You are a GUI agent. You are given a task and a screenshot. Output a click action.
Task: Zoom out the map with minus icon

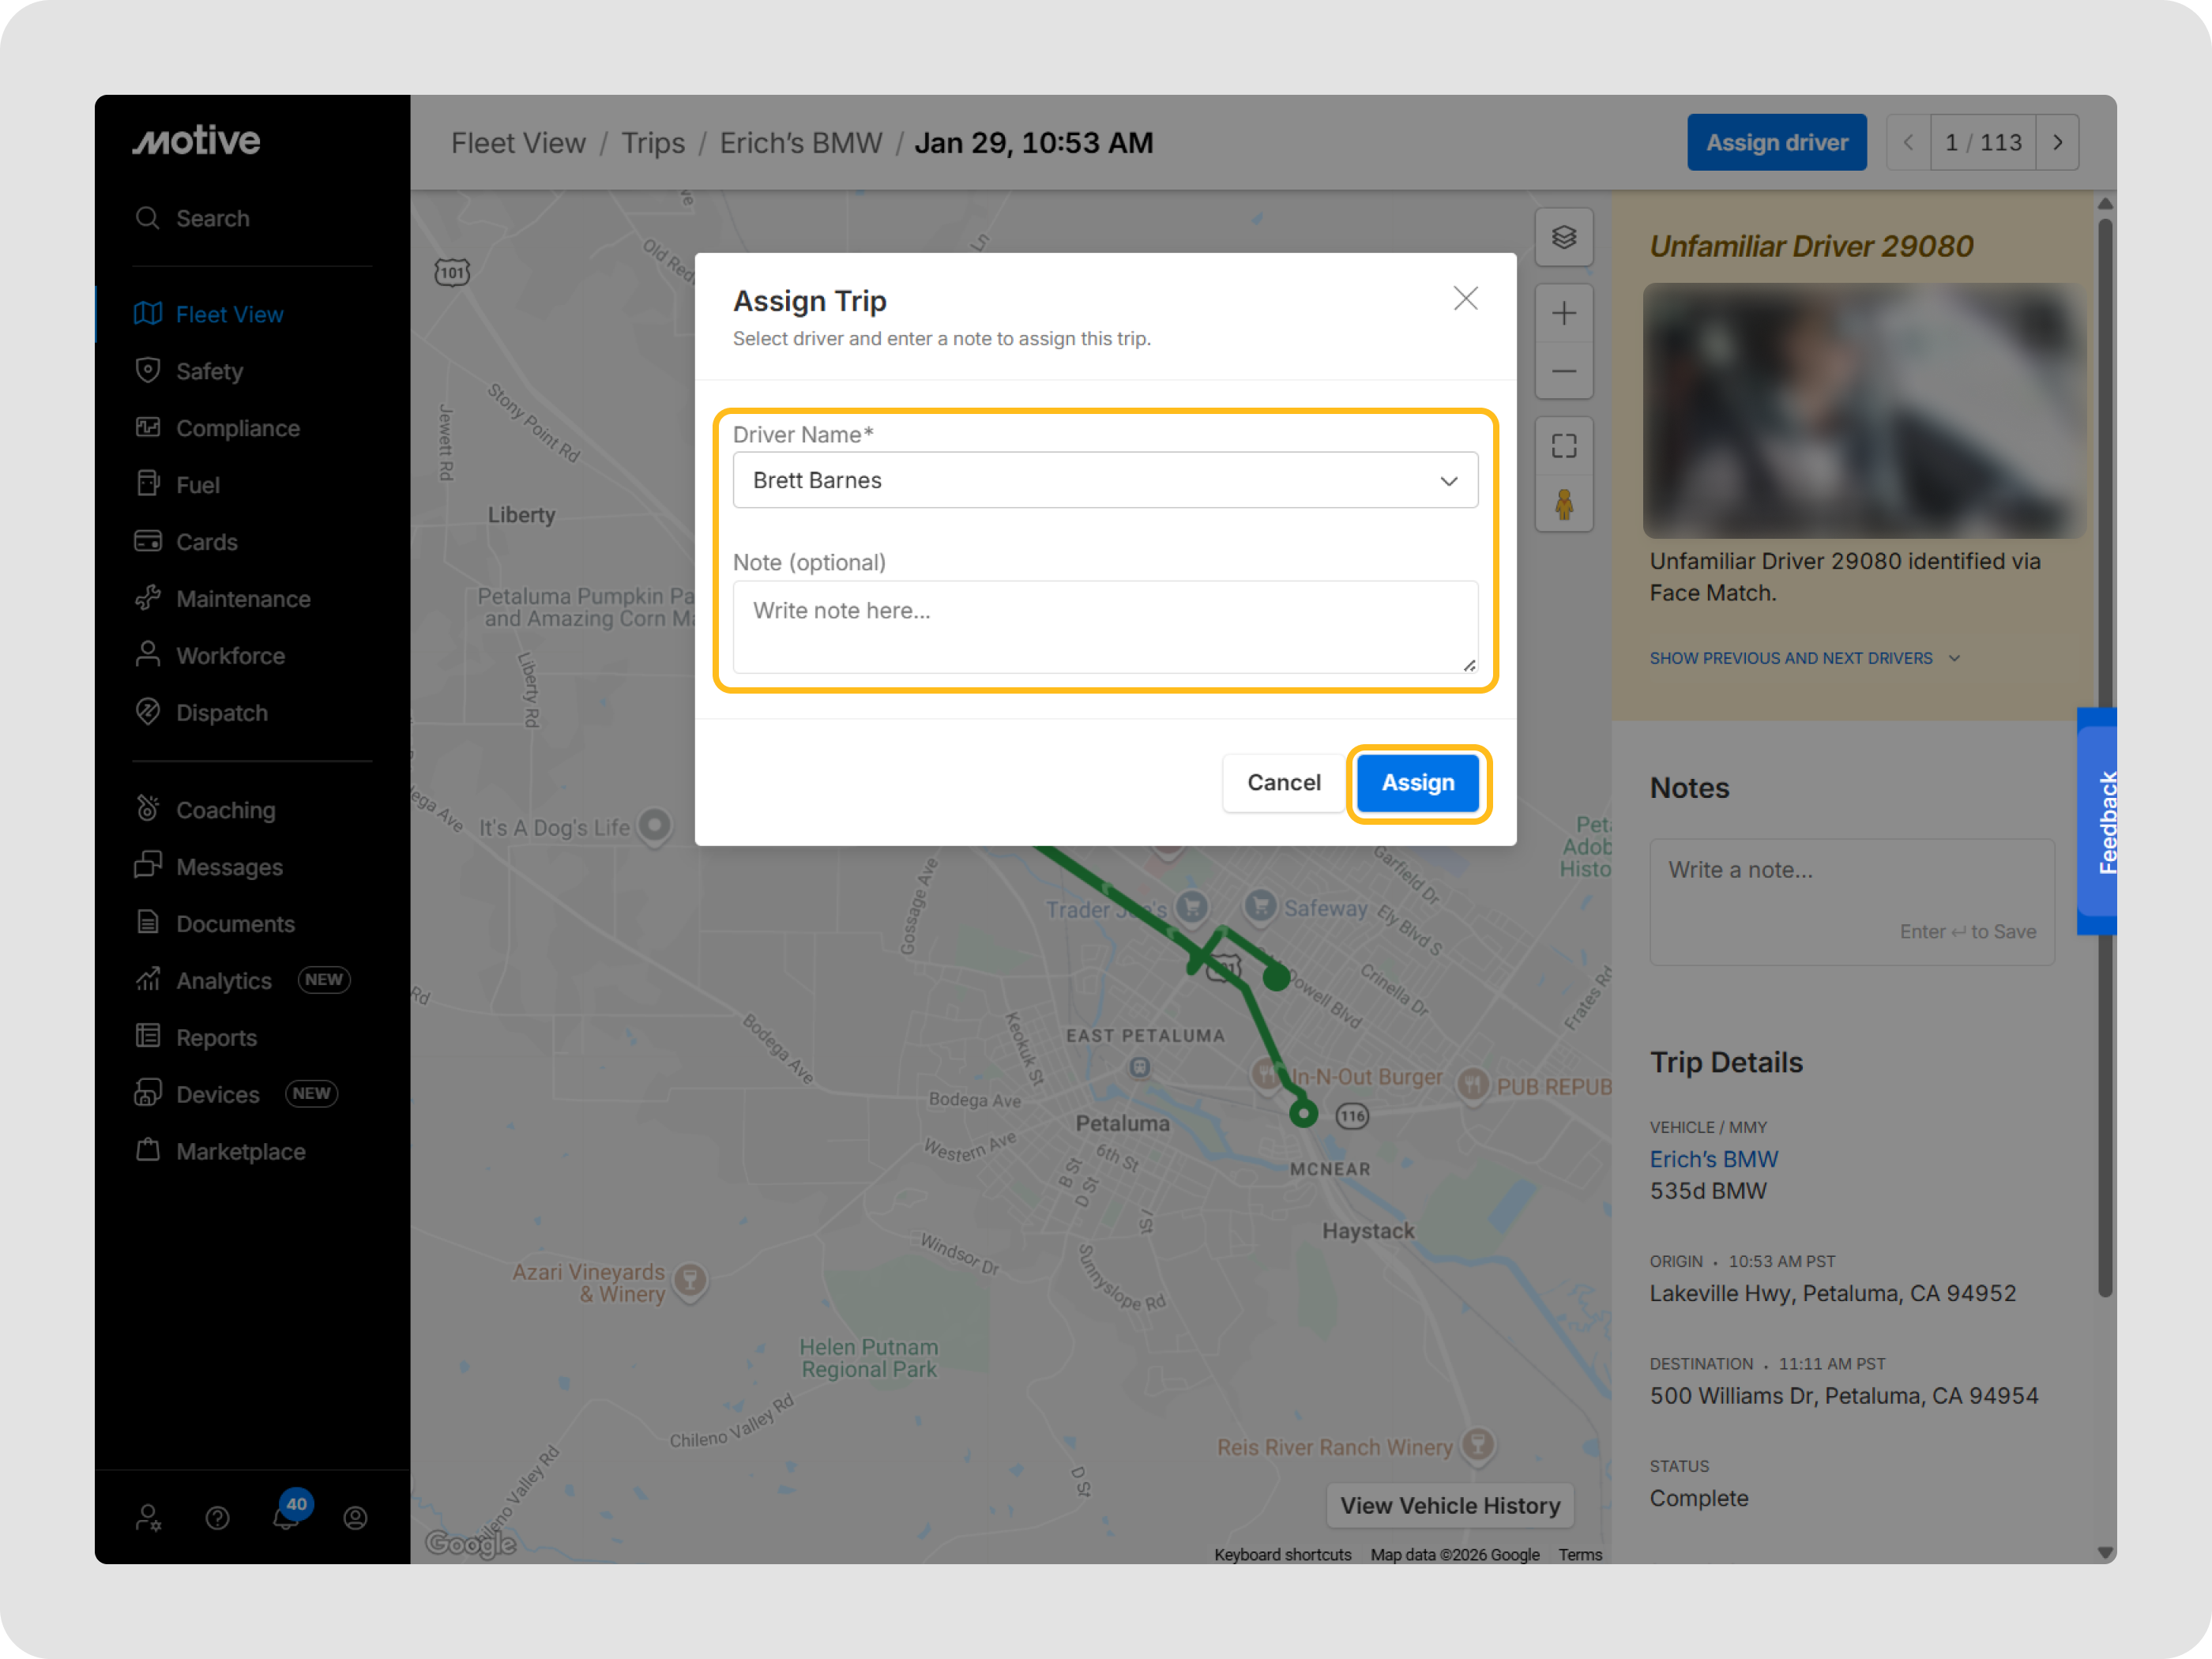1564,372
